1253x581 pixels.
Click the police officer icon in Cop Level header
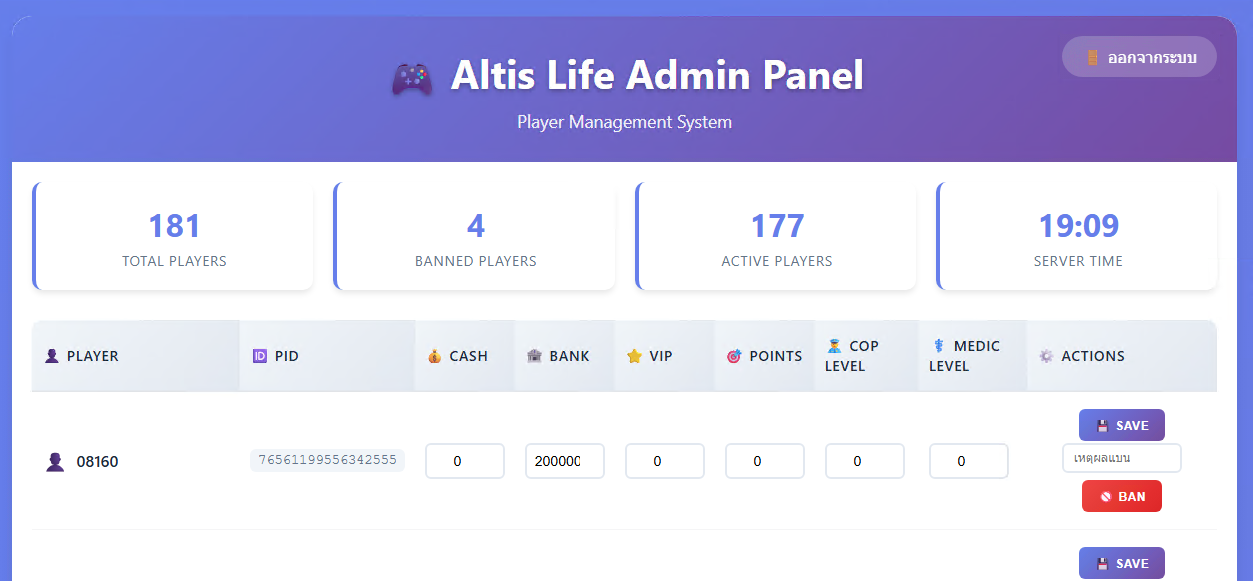click(834, 346)
